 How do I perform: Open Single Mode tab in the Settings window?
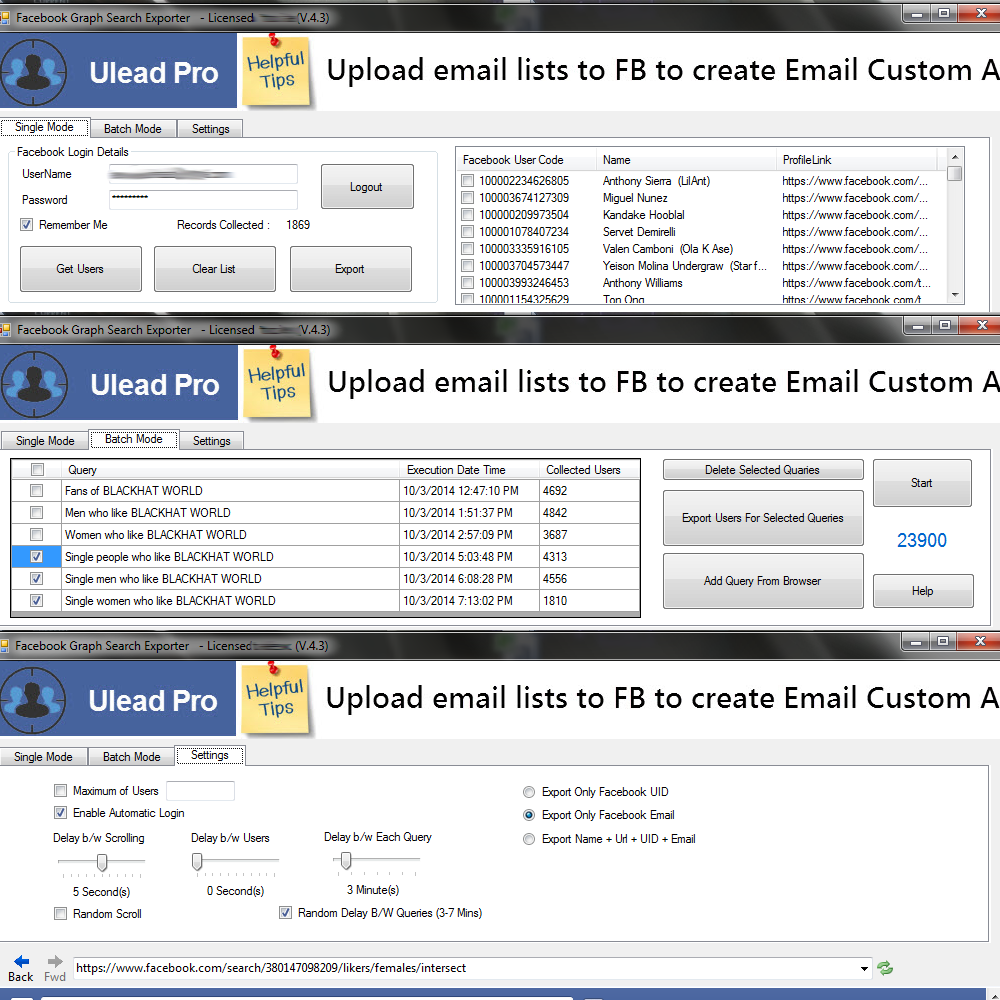(x=43, y=756)
